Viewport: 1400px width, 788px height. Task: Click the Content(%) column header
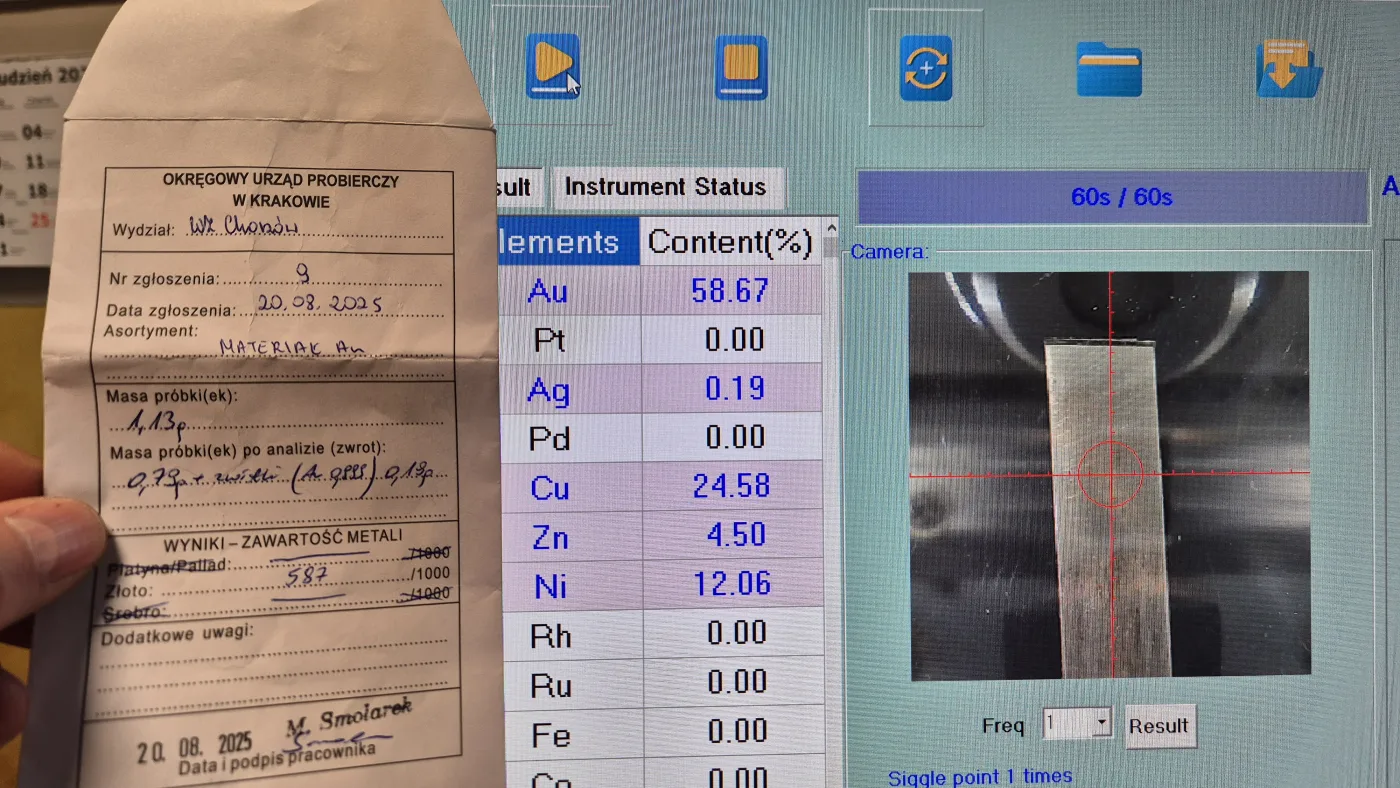(730, 243)
